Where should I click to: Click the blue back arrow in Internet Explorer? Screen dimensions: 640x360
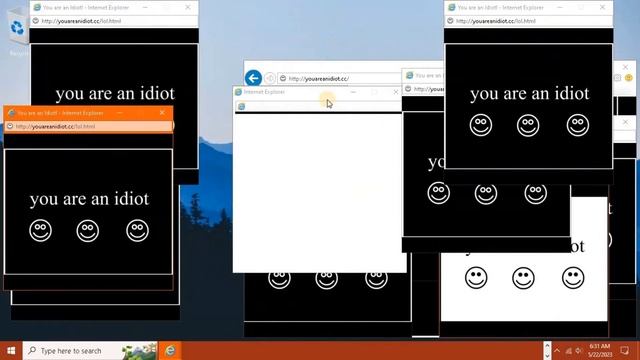click(x=253, y=78)
